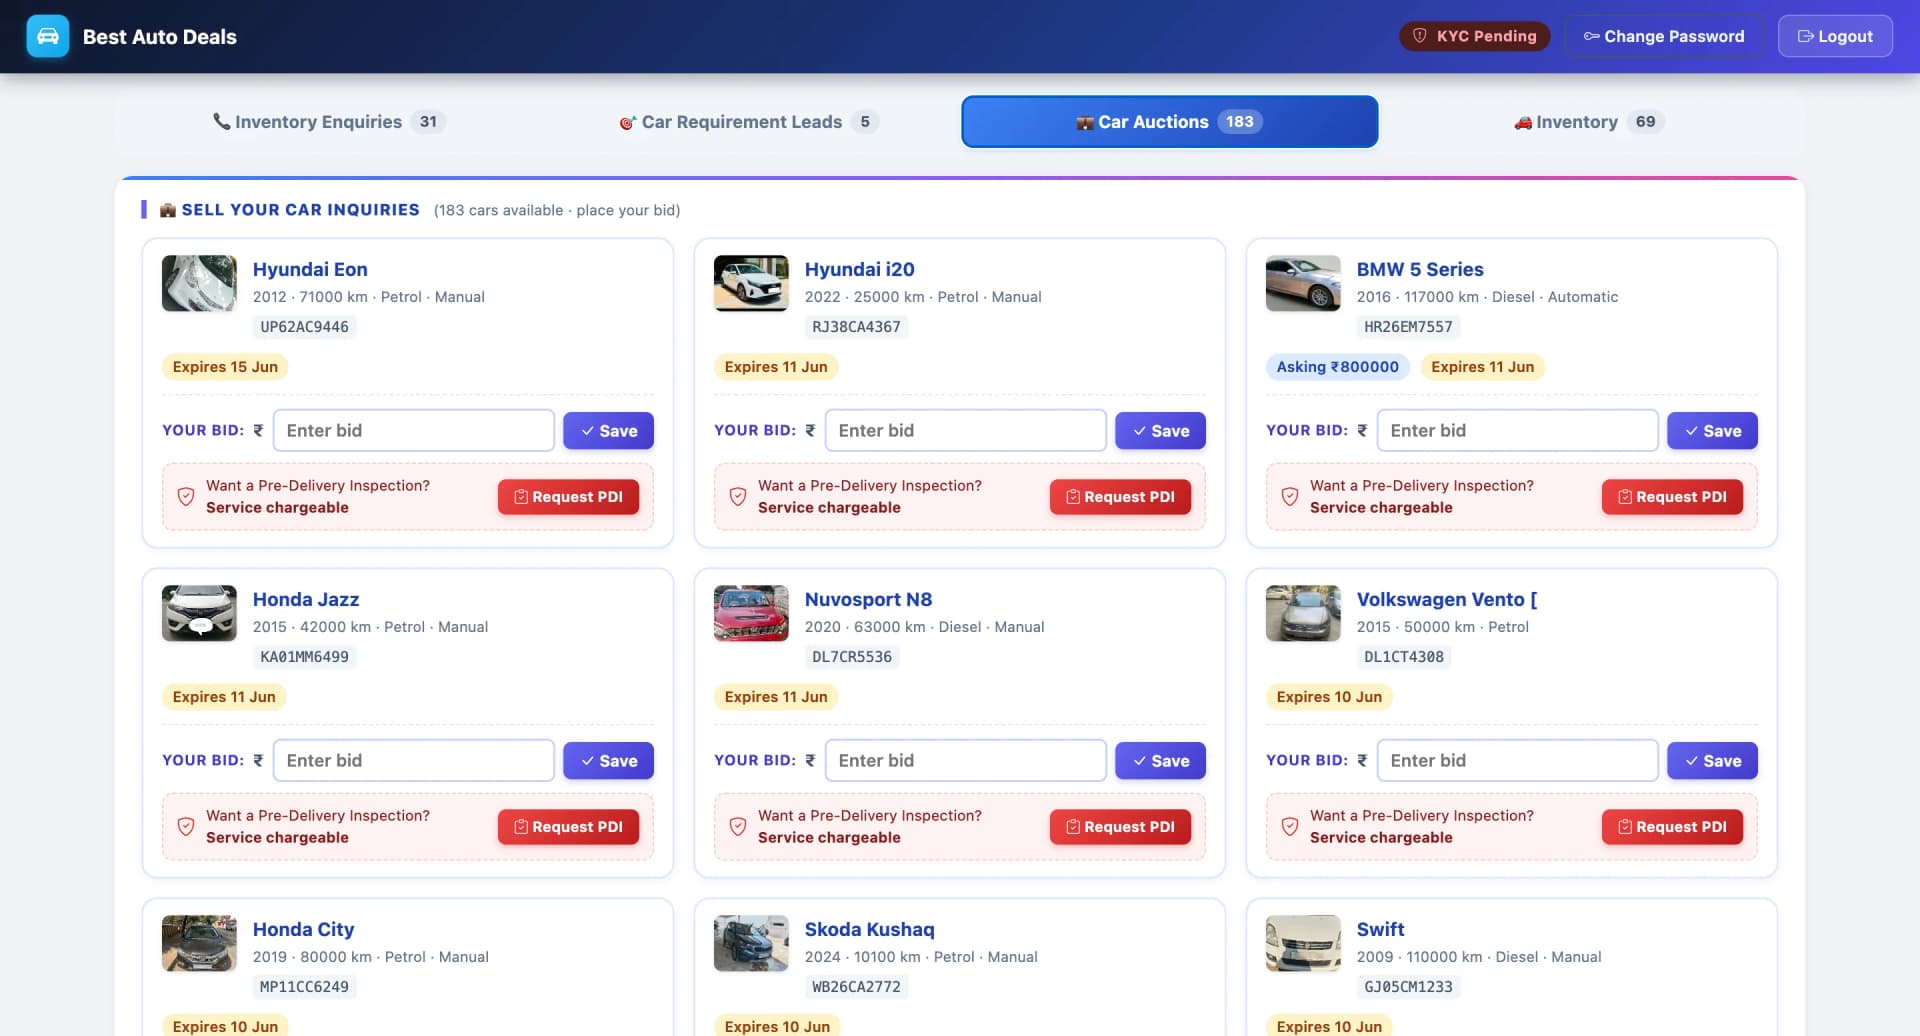Open the Inventory Enquiries tab
This screenshot has width=1920, height=1036.
pos(329,122)
